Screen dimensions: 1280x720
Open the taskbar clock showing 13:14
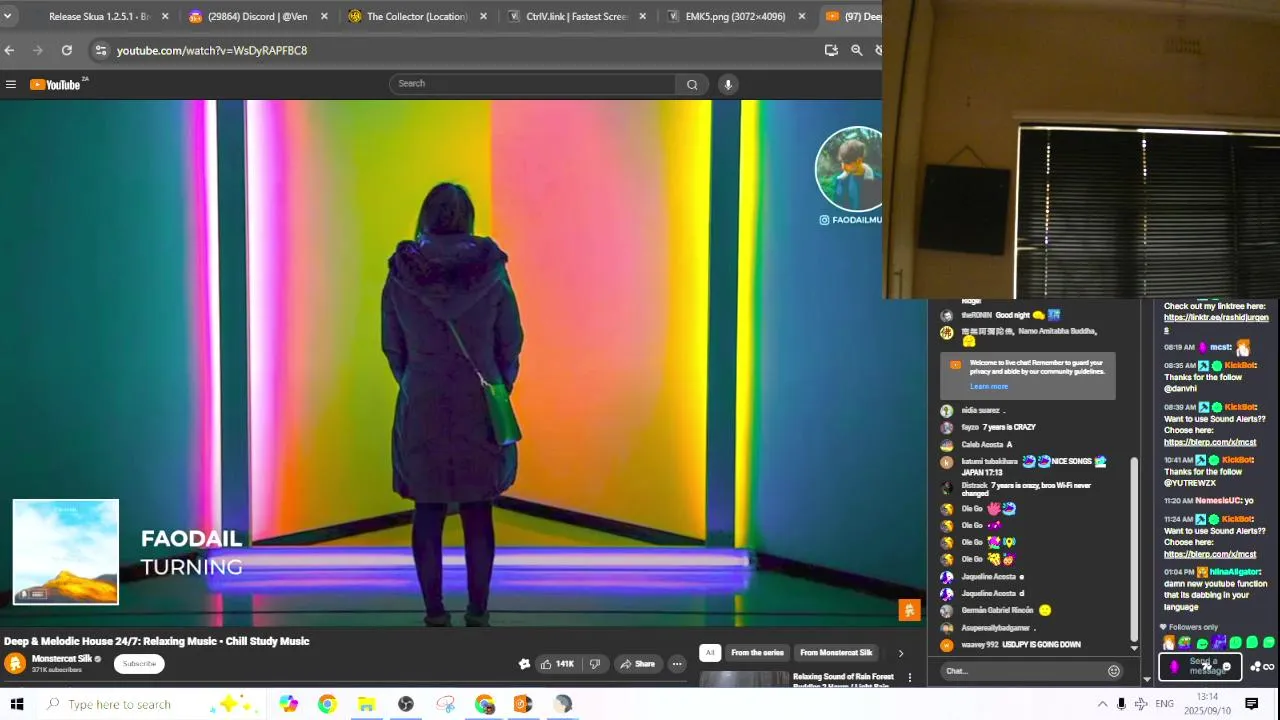point(1207,703)
